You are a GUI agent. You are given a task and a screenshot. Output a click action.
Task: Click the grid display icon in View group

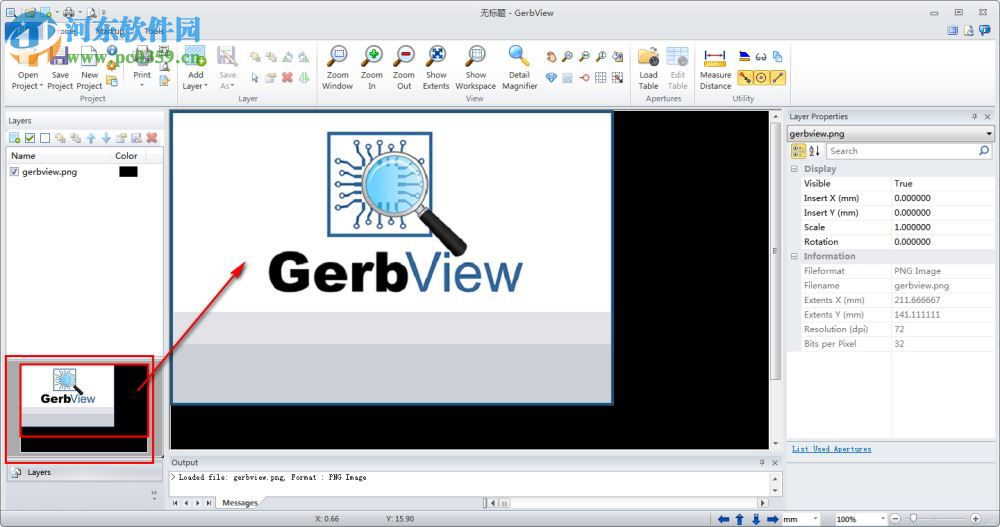click(x=601, y=78)
